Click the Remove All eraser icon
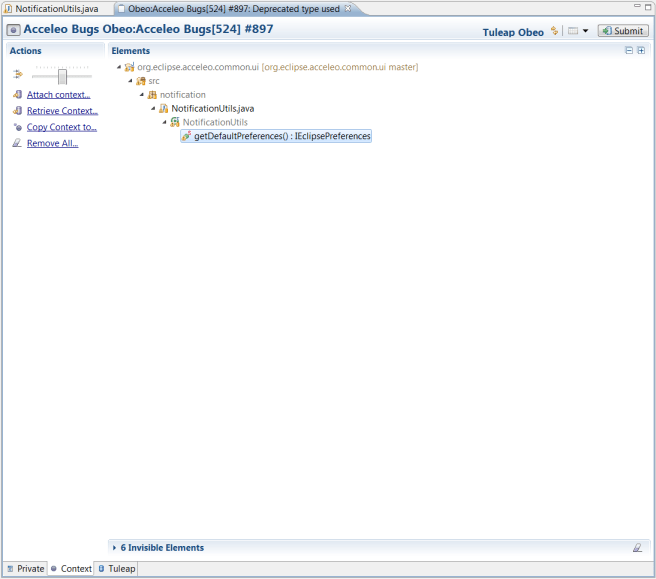The width and height of the screenshot is (656, 579). [x=17, y=143]
